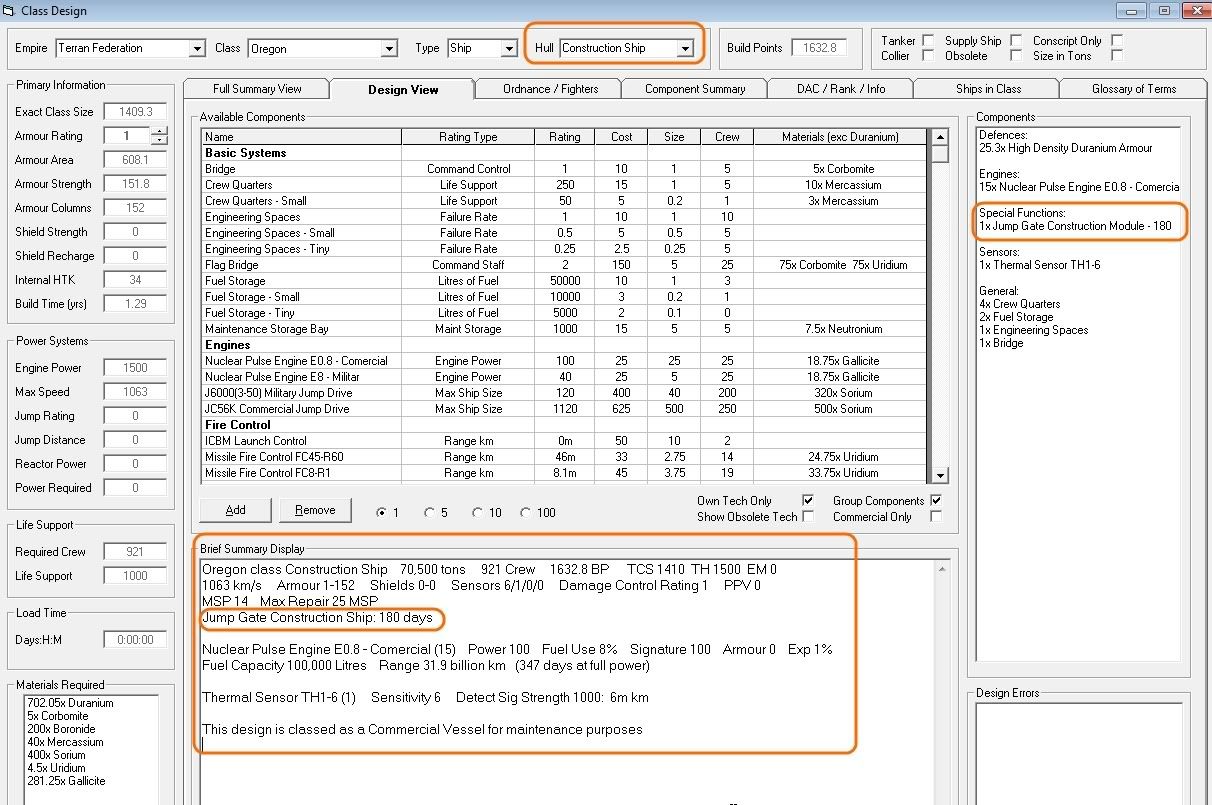Click the Cost column header
This screenshot has height=805, width=1212.
coord(622,137)
